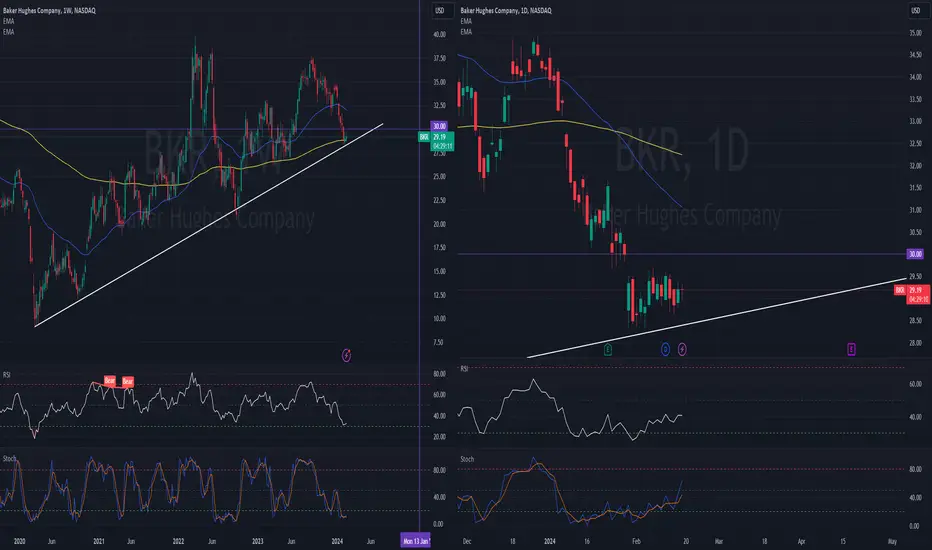This screenshot has width=932, height=550.
Task: Select the white trendline on the daily chart
Action: 716,318
